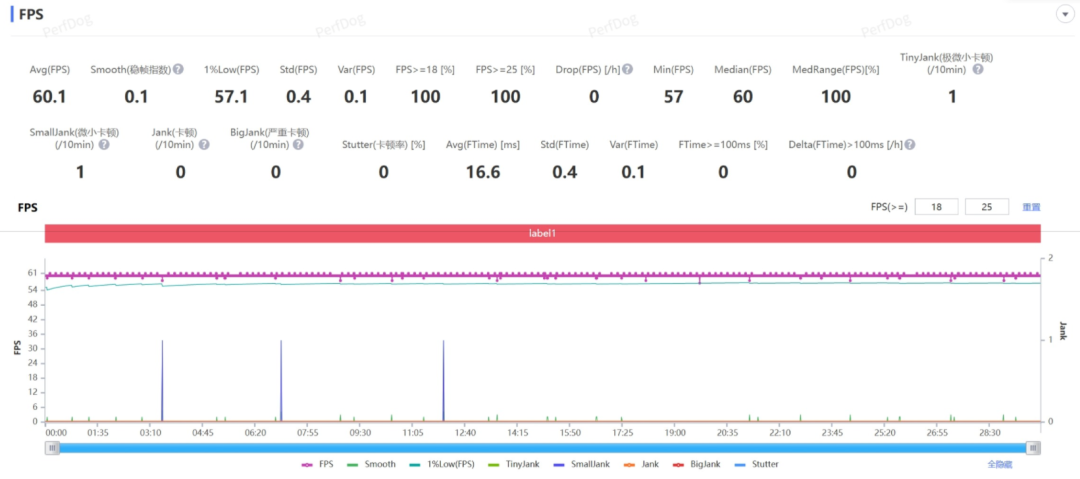Toggle 1%Low(FPS) series in the legend
Screen dimensions: 1080x479
(442, 465)
